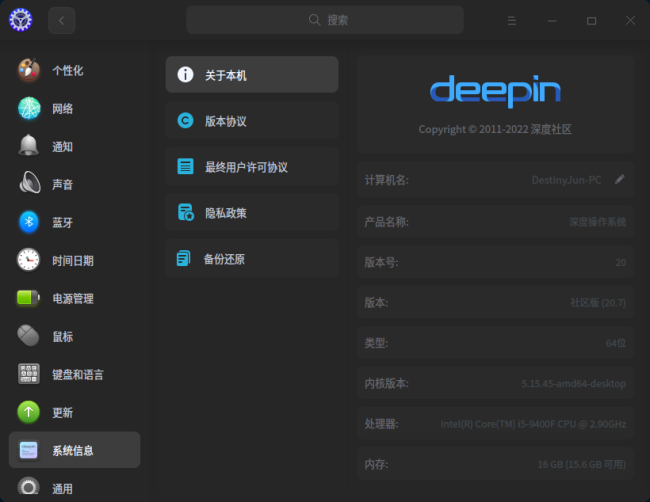650x502 pixels.
Task: Select the 鼠标 mouse icon
Action: pos(28,335)
